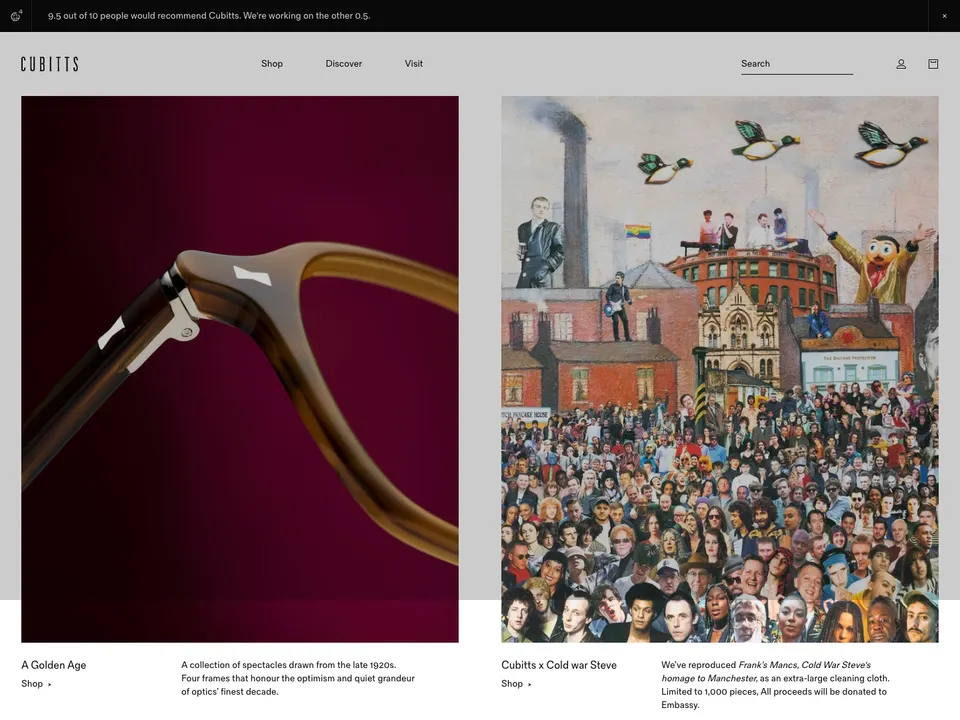
Task: Open the Discover menu
Action: tap(343, 64)
